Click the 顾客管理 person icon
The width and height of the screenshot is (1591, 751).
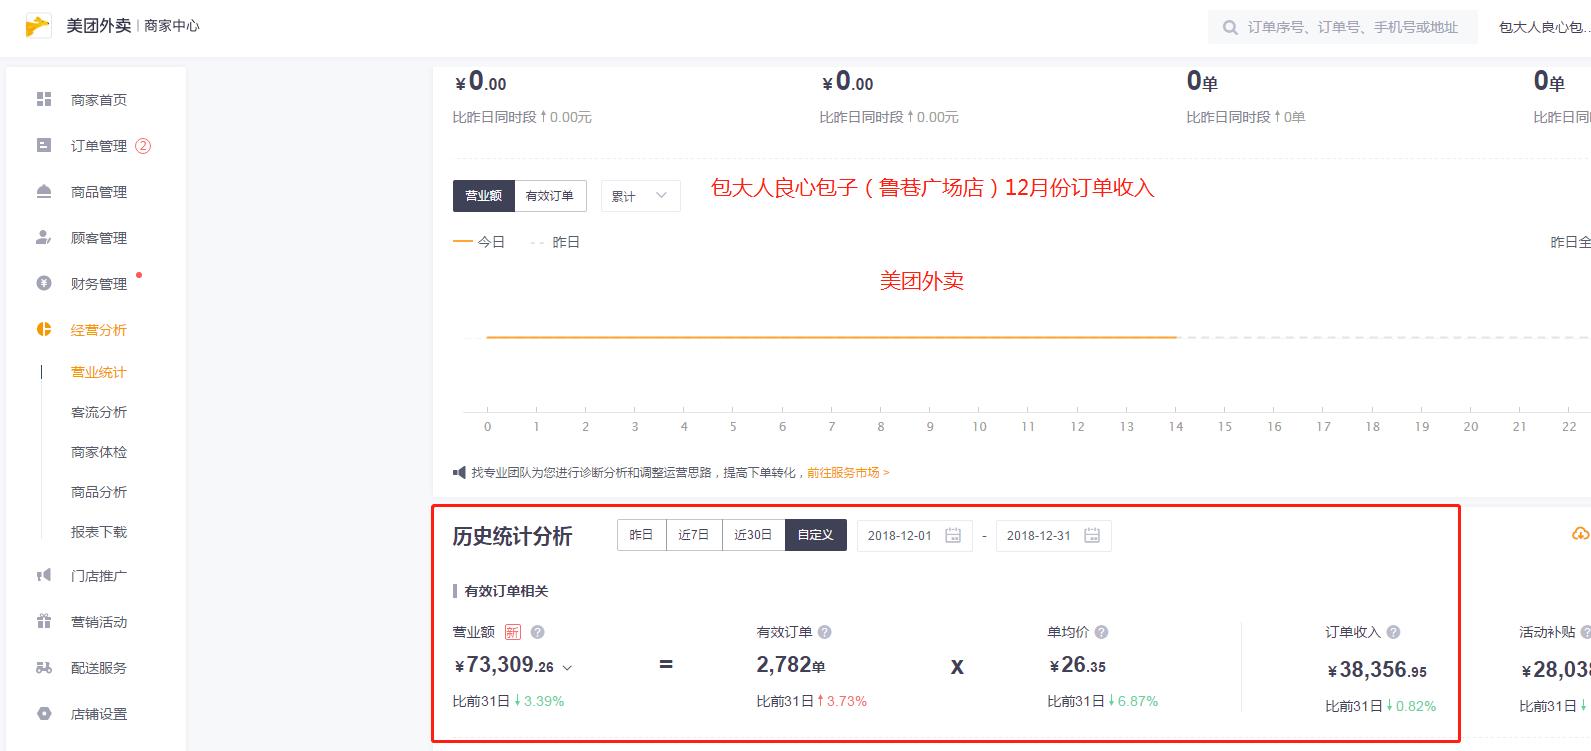click(x=44, y=237)
